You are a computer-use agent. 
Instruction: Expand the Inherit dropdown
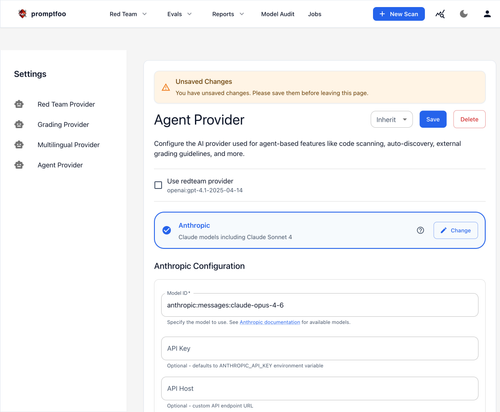[x=391, y=119]
